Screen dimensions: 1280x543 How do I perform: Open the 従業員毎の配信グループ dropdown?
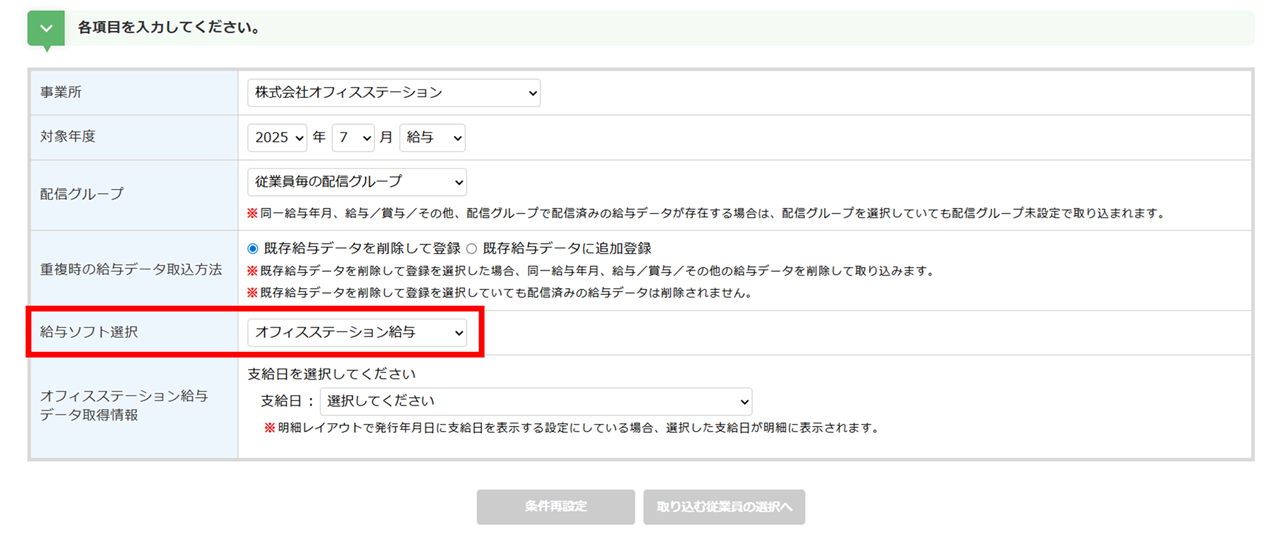[357, 182]
